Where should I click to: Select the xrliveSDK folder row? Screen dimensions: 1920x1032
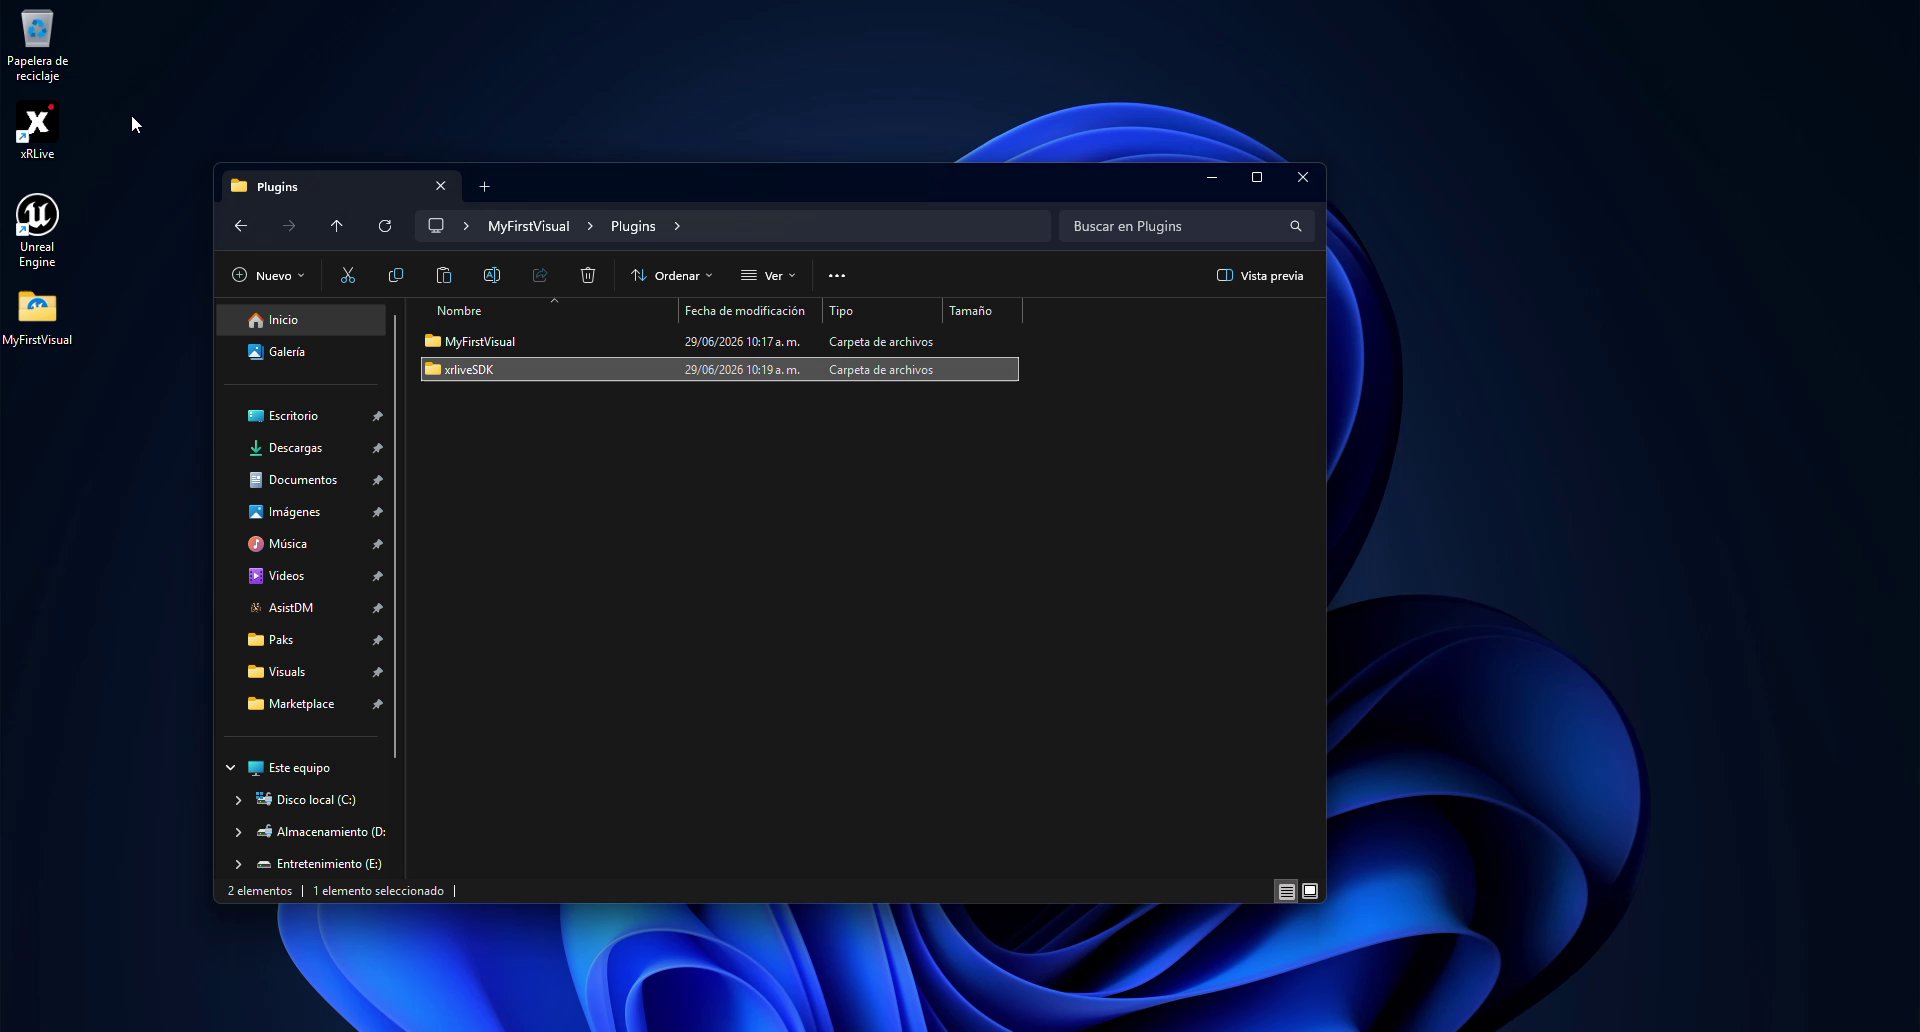tap(720, 370)
